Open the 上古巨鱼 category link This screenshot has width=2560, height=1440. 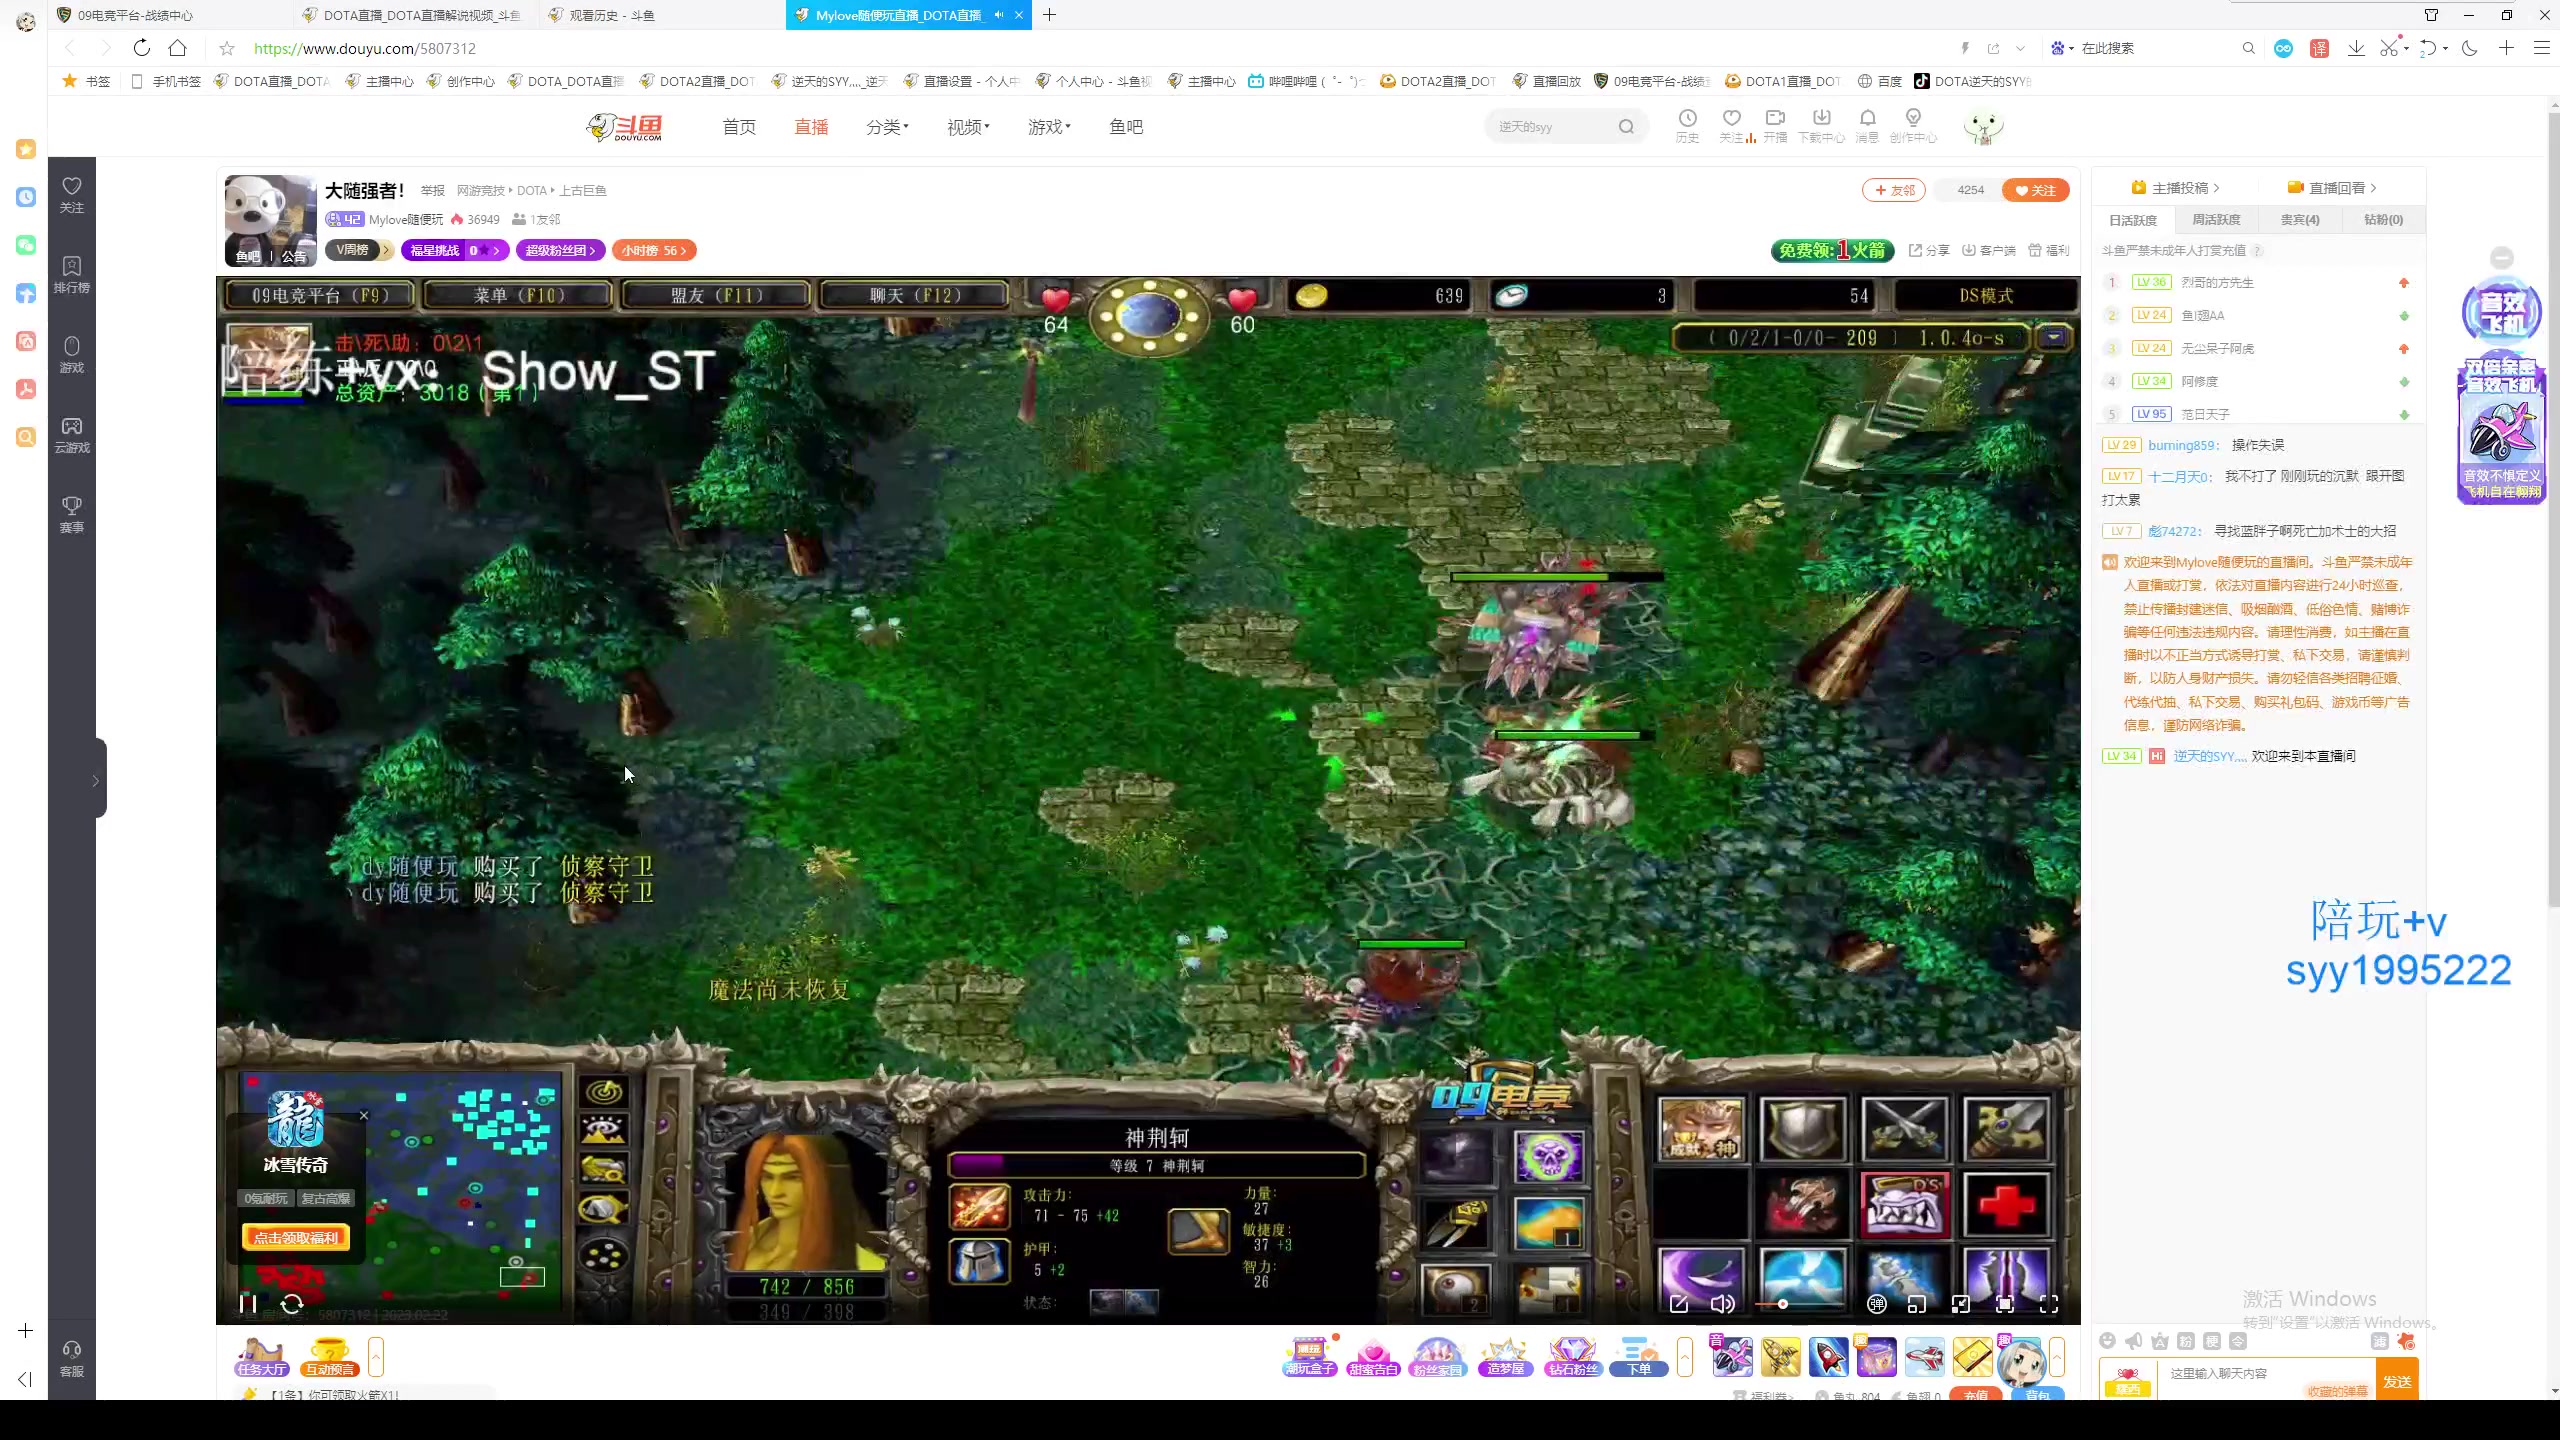(583, 190)
